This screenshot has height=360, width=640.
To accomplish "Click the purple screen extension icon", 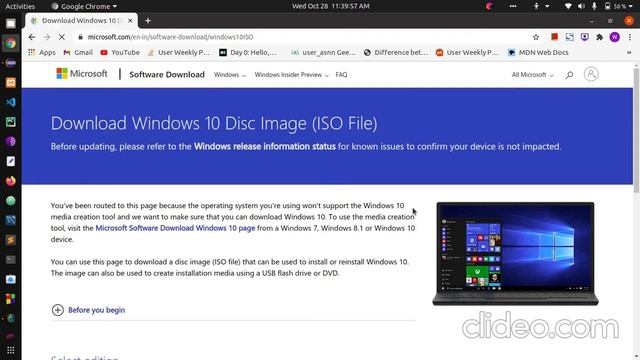I will tap(584, 37).
